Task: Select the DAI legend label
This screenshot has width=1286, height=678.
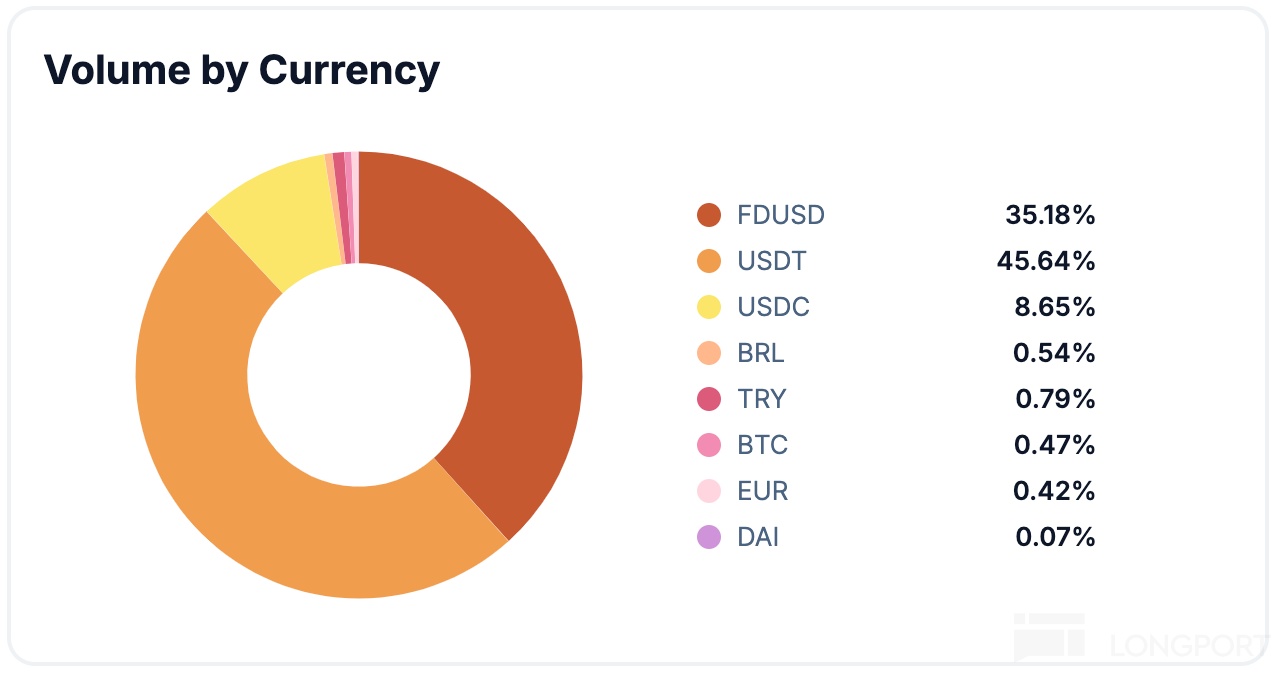Action: point(758,537)
